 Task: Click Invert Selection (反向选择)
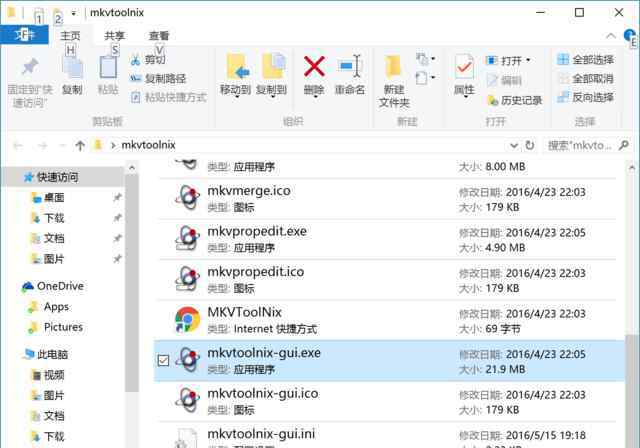click(x=585, y=97)
